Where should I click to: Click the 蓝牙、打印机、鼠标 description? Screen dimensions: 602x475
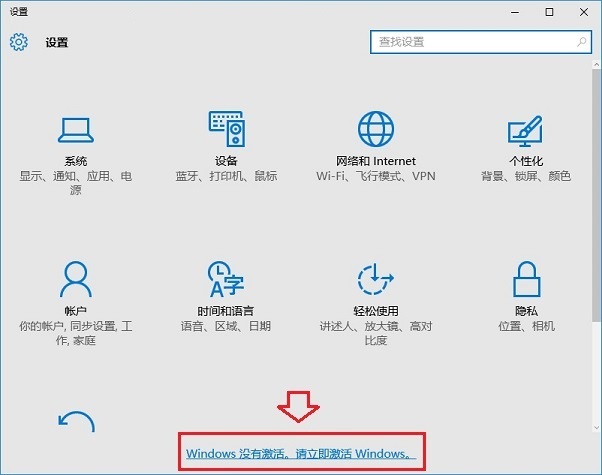click(x=226, y=176)
